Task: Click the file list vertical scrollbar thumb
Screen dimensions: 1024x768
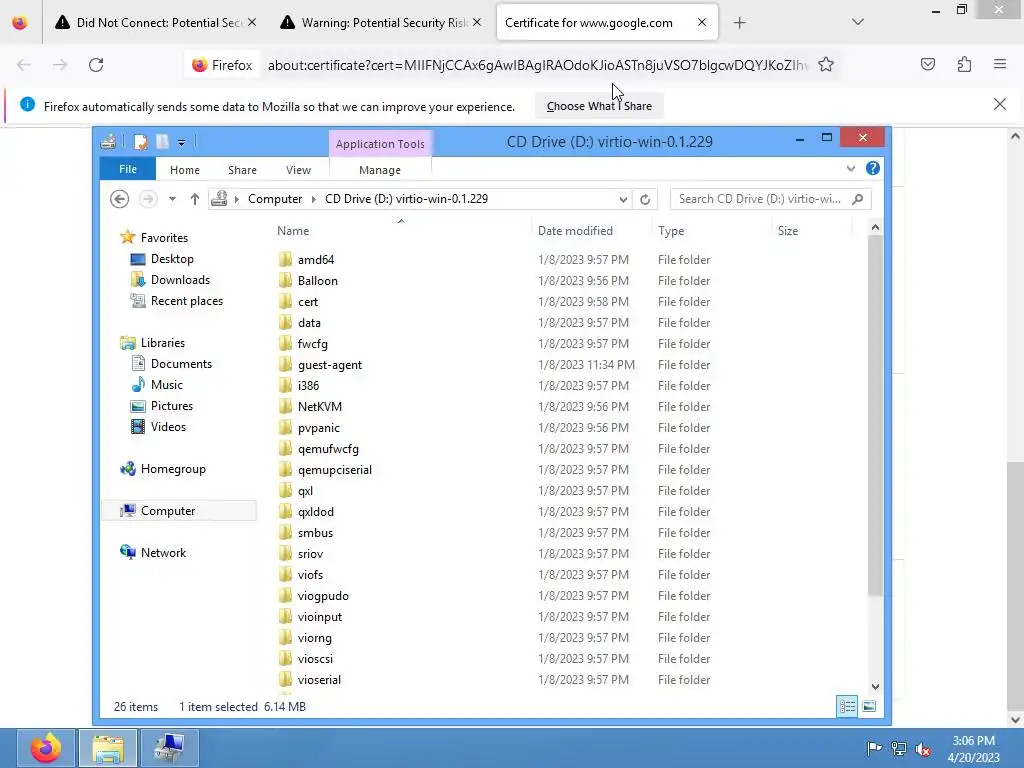Action: coord(875,416)
